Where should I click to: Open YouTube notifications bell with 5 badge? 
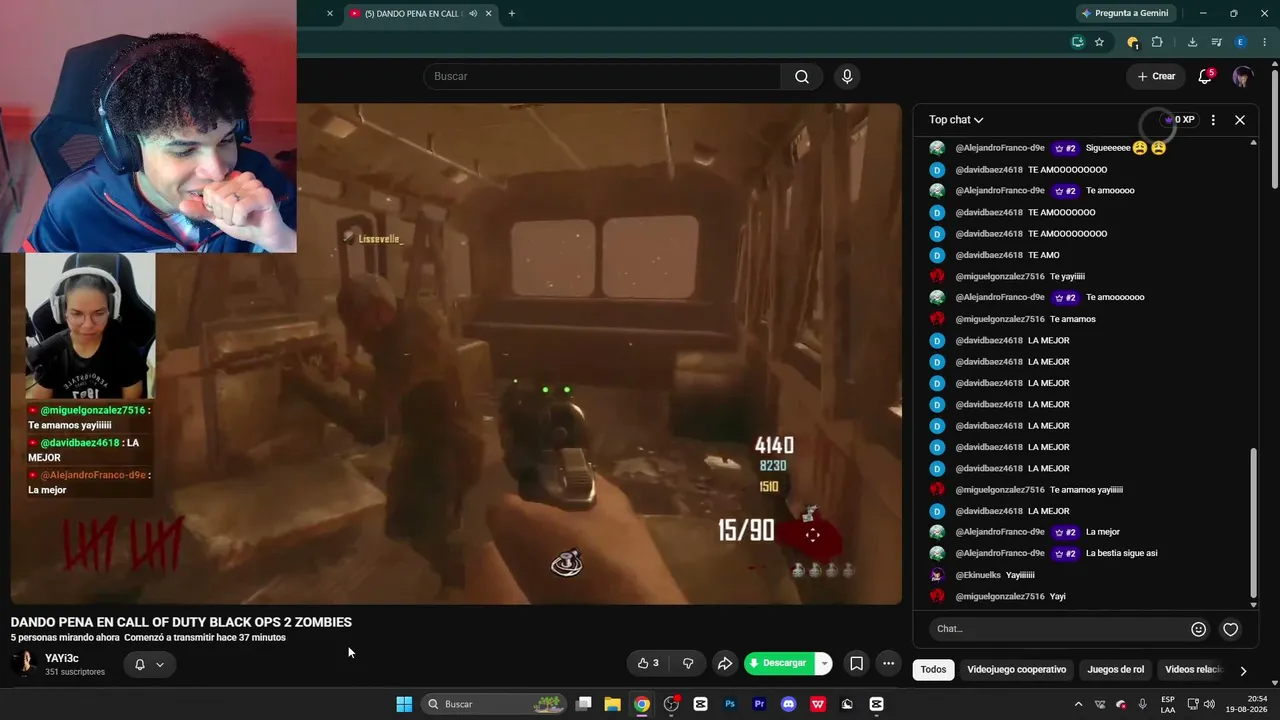1206,77
